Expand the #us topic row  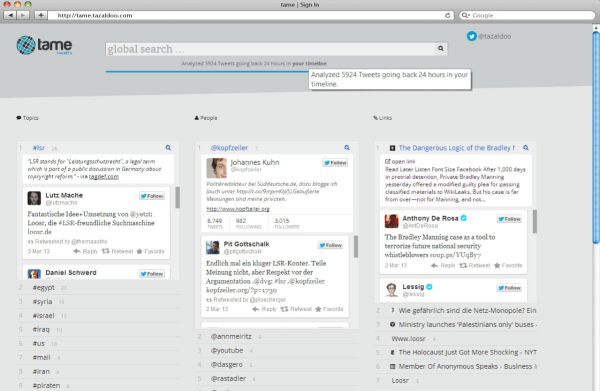98,344
